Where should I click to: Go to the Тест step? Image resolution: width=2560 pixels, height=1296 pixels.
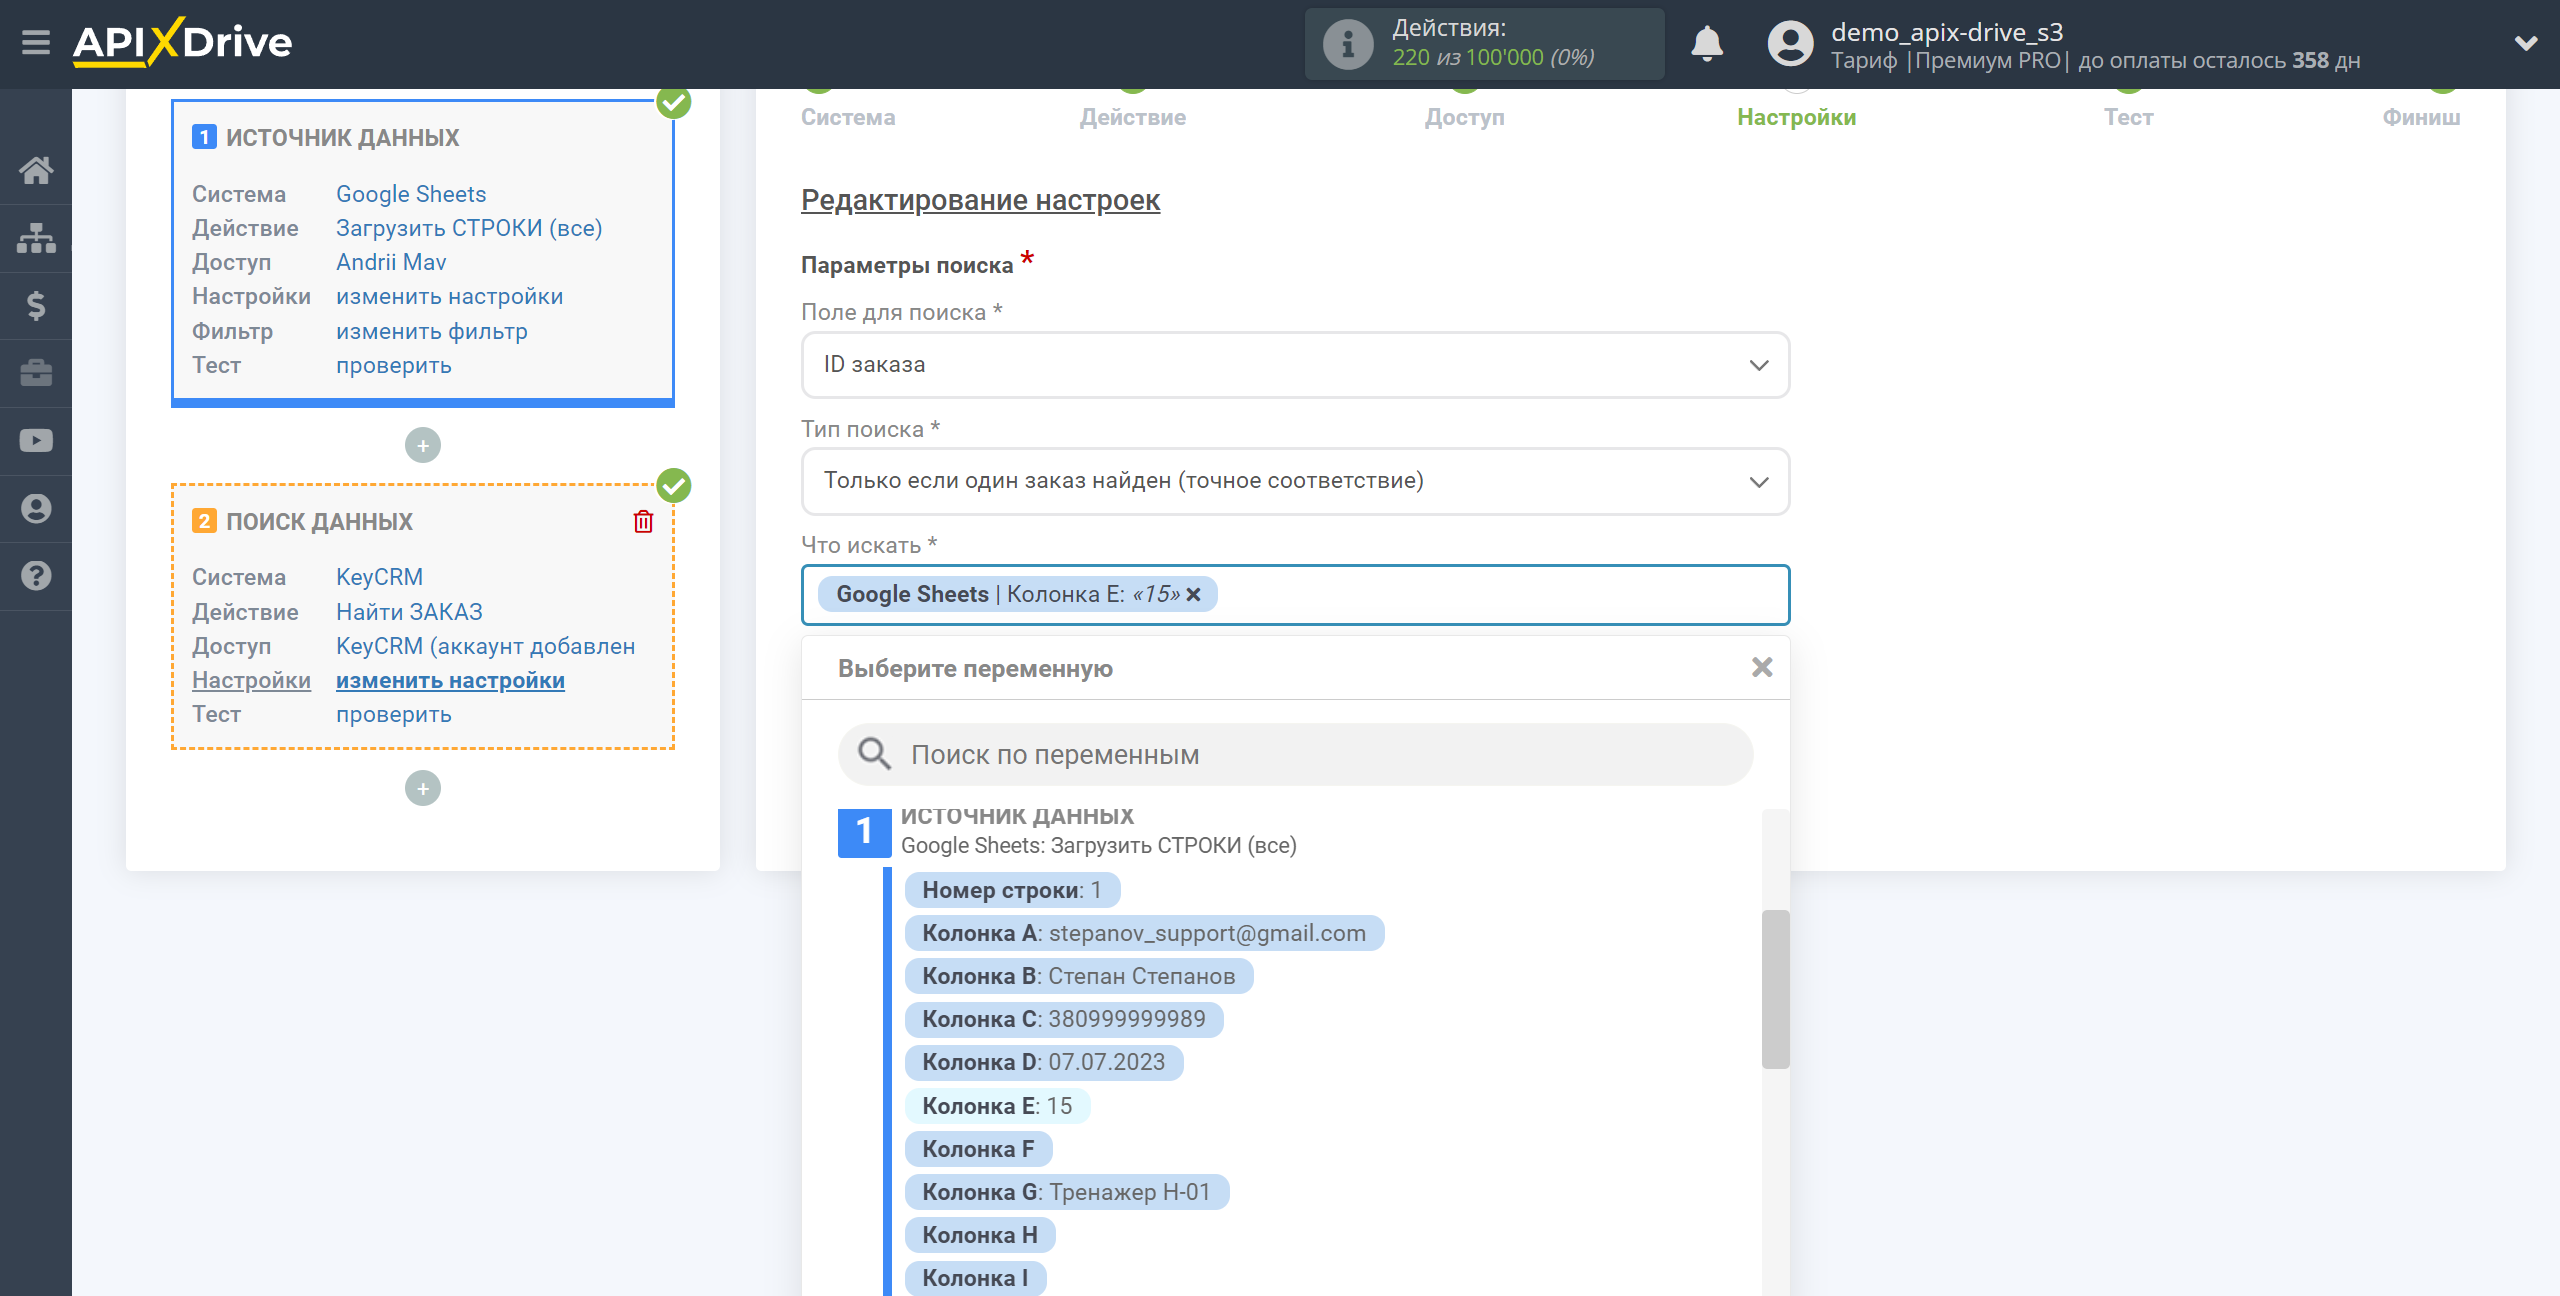click(x=2128, y=117)
